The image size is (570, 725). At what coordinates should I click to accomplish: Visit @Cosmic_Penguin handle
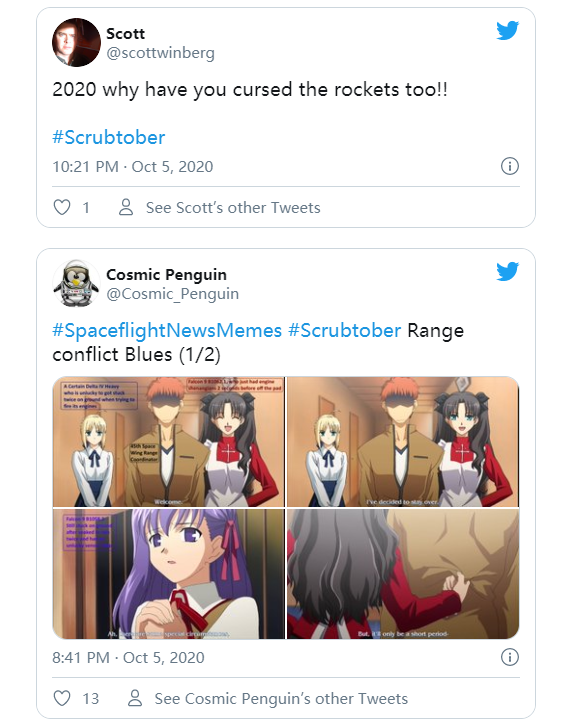coord(172,294)
